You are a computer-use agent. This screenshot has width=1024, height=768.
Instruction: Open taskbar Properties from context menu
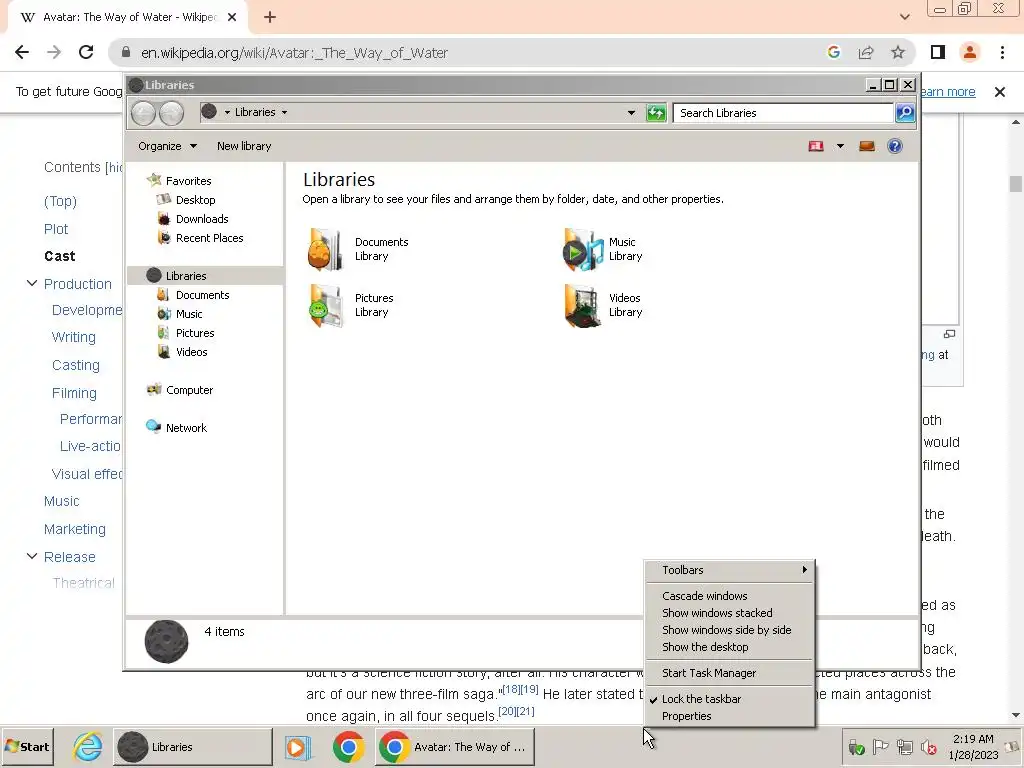point(730,716)
